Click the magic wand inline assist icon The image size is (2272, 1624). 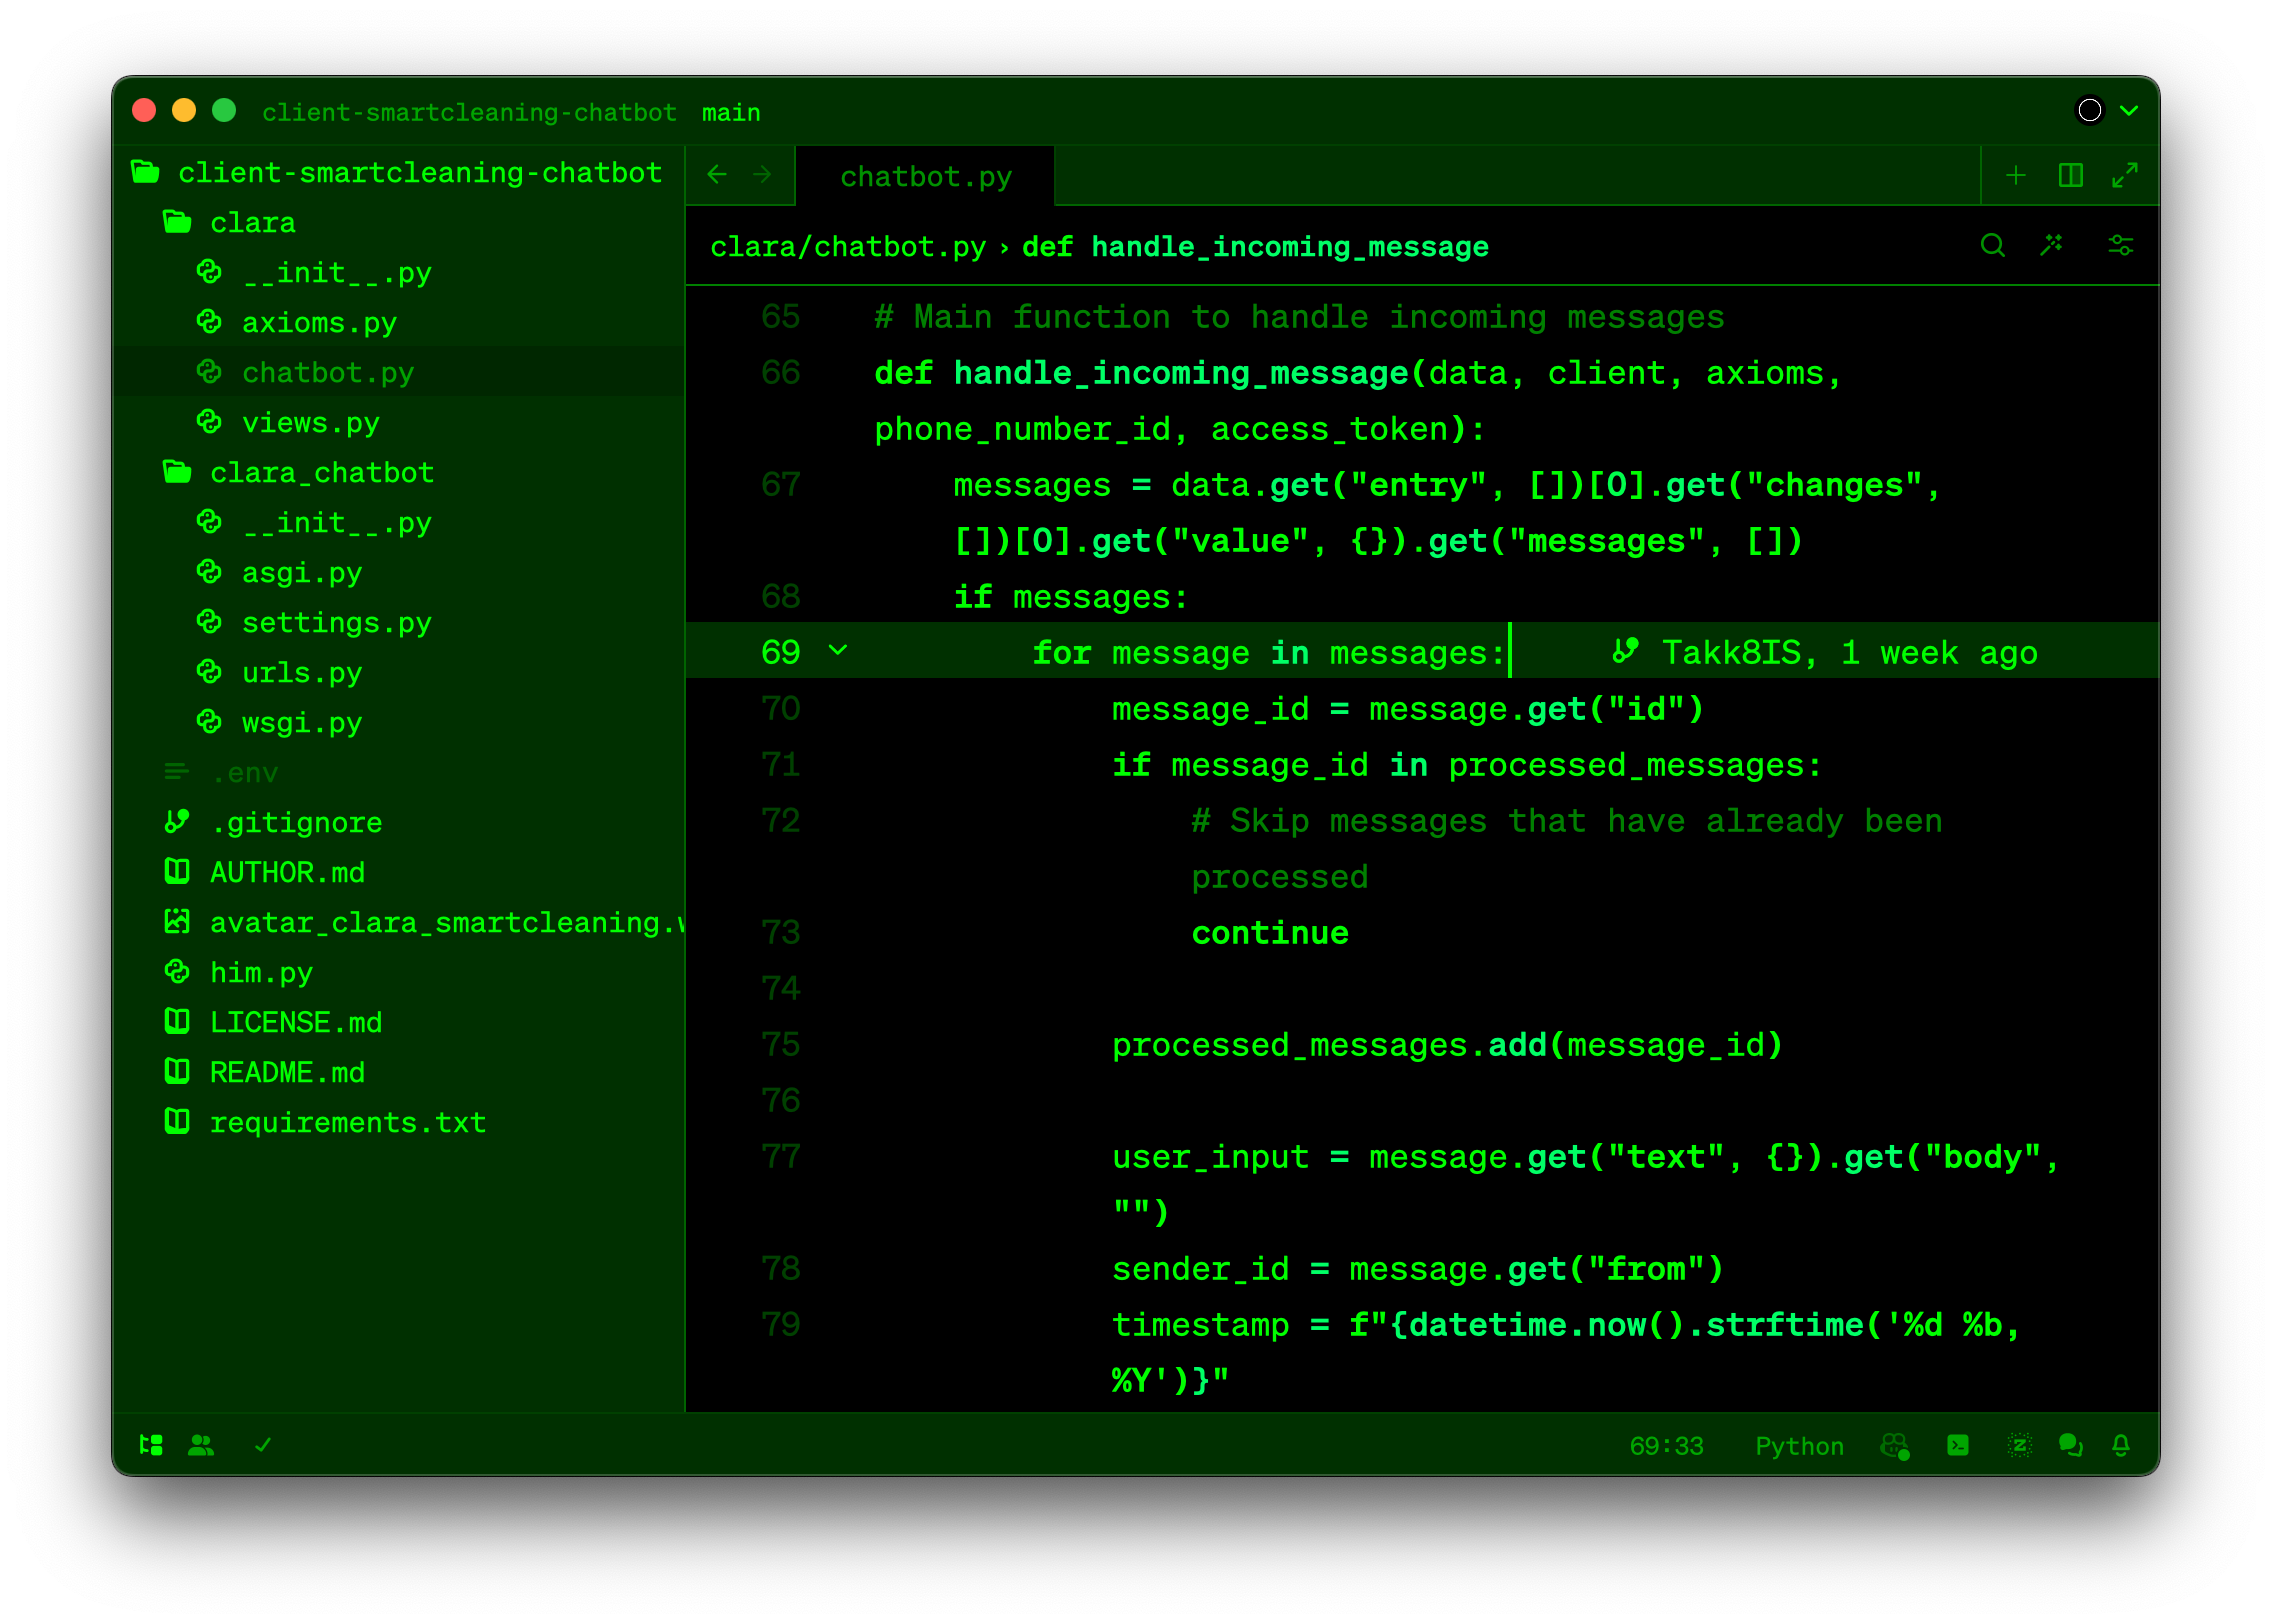[x=2052, y=246]
